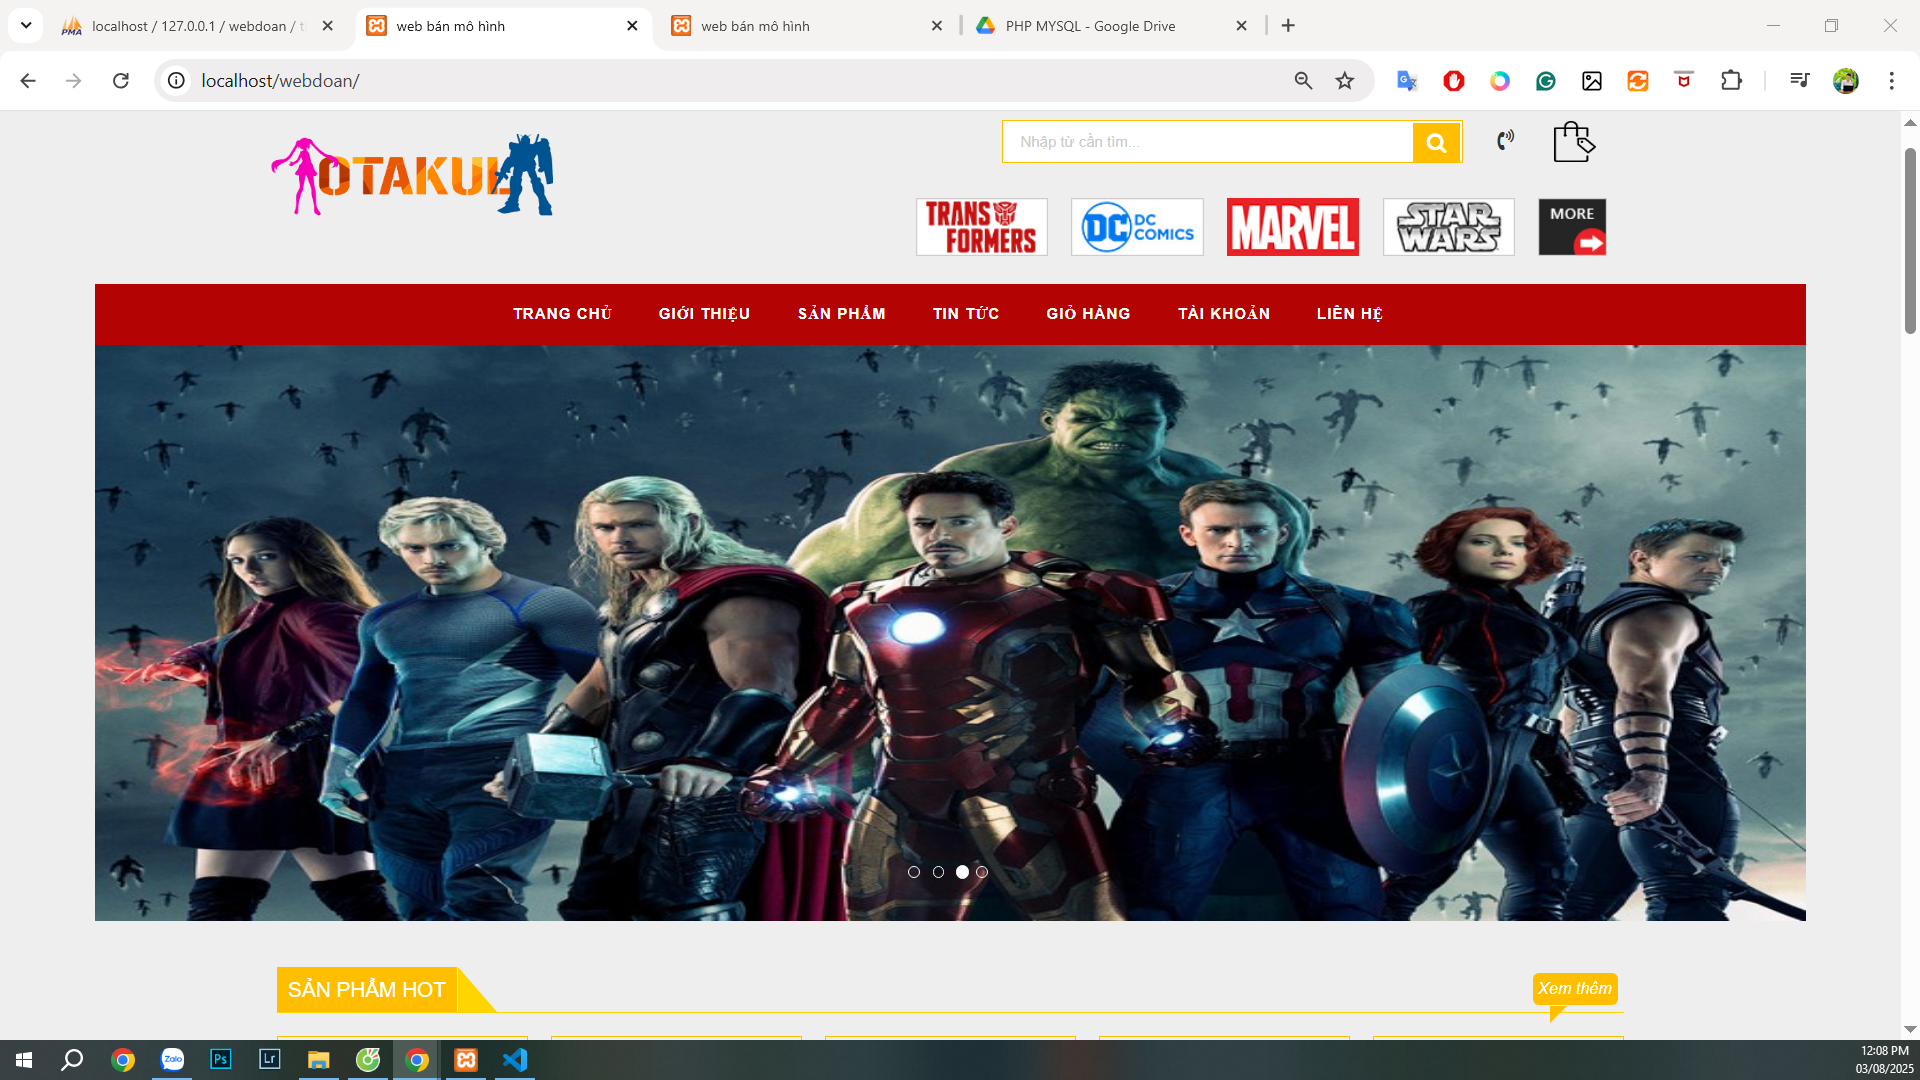Close the phpMyAdmin tab
Viewport: 1920px width, 1080px height.
point(327,26)
